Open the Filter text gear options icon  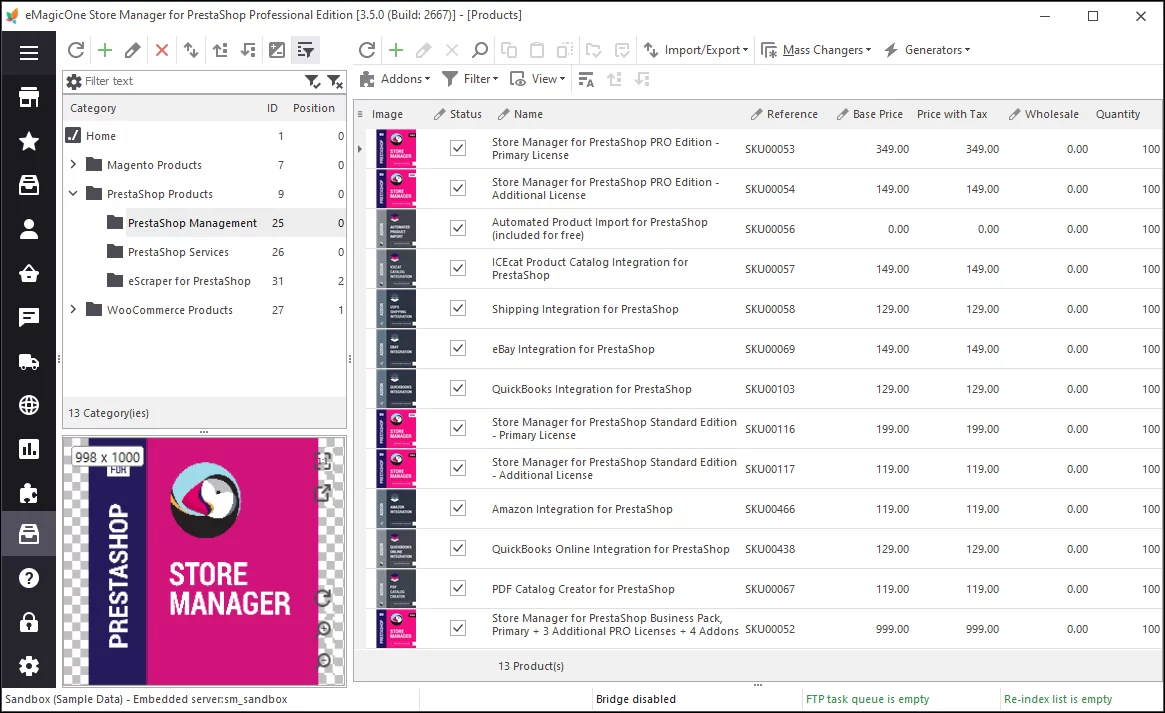(74, 81)
